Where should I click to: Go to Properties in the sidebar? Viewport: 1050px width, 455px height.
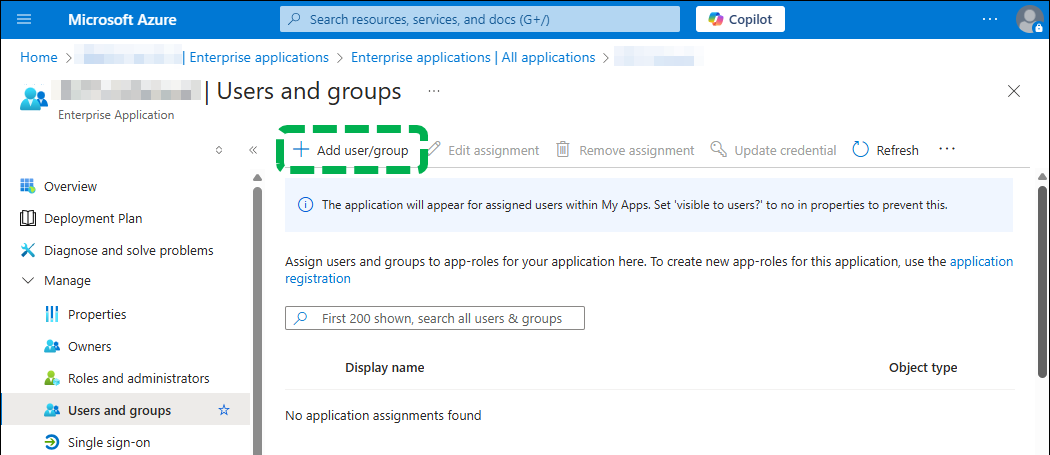pyautogui.click(x=97, y=314)
